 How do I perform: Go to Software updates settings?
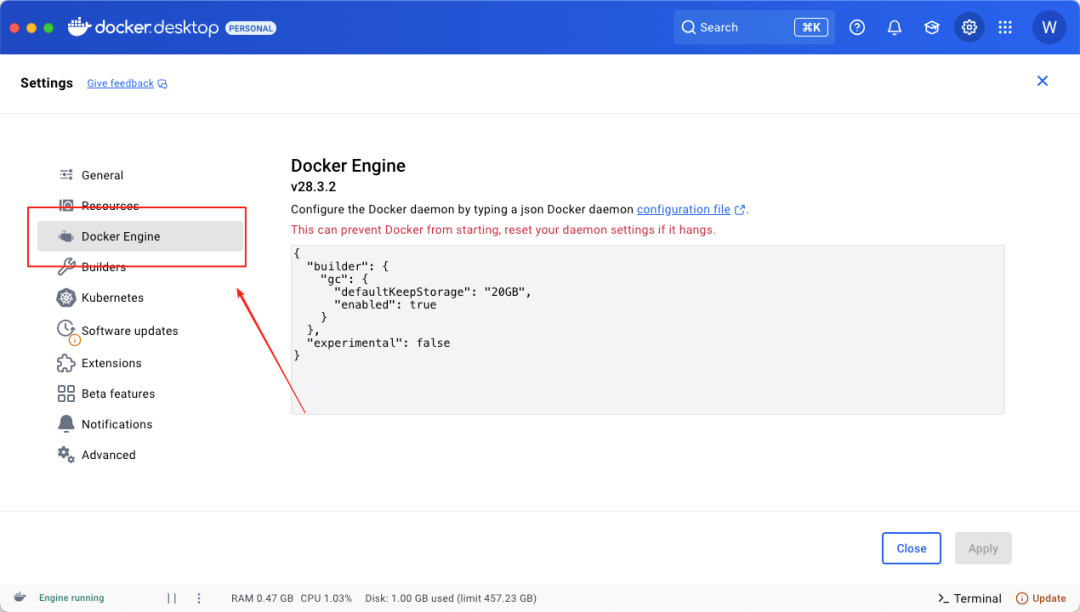[129, 331]
